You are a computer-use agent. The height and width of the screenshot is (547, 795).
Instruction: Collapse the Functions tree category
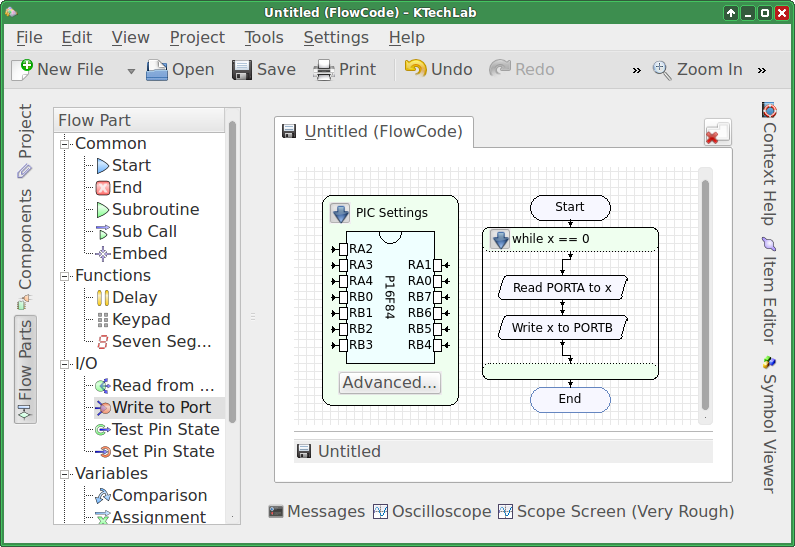(64, 276)
